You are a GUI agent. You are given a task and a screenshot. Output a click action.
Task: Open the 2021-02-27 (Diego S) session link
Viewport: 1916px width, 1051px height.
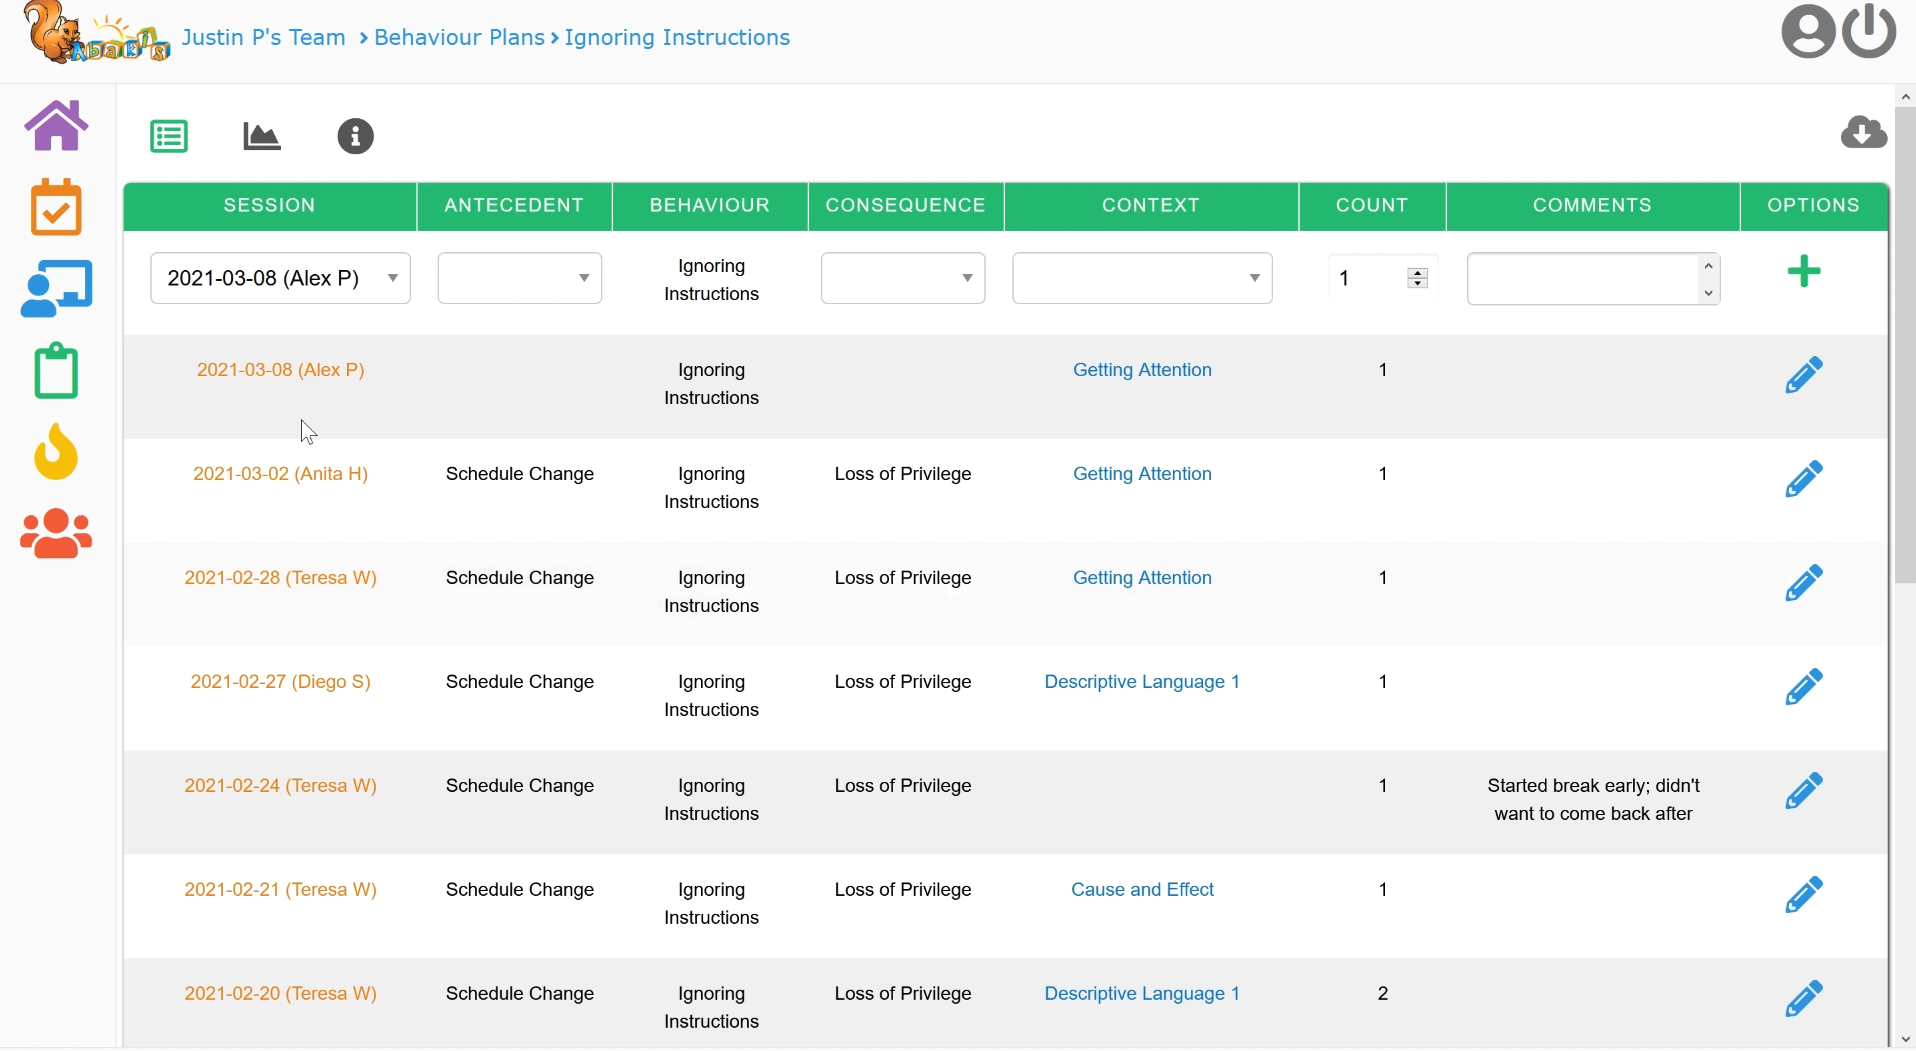(280, 683)
